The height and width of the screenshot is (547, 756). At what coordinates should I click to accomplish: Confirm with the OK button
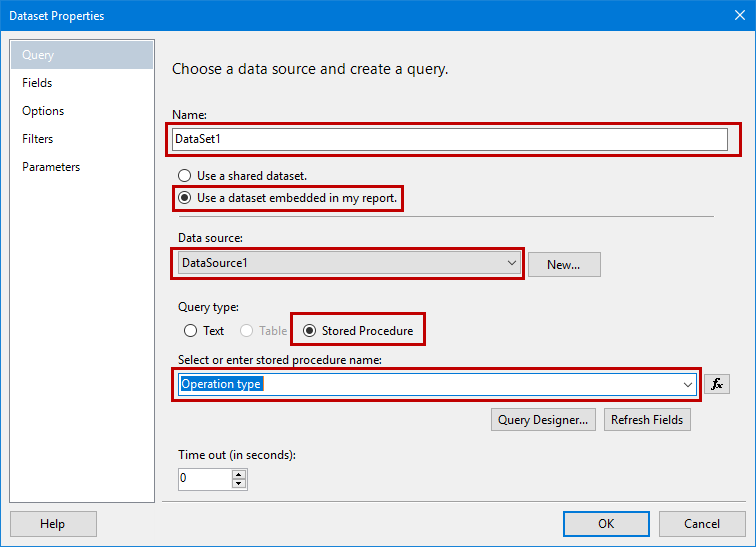[606, 524]
